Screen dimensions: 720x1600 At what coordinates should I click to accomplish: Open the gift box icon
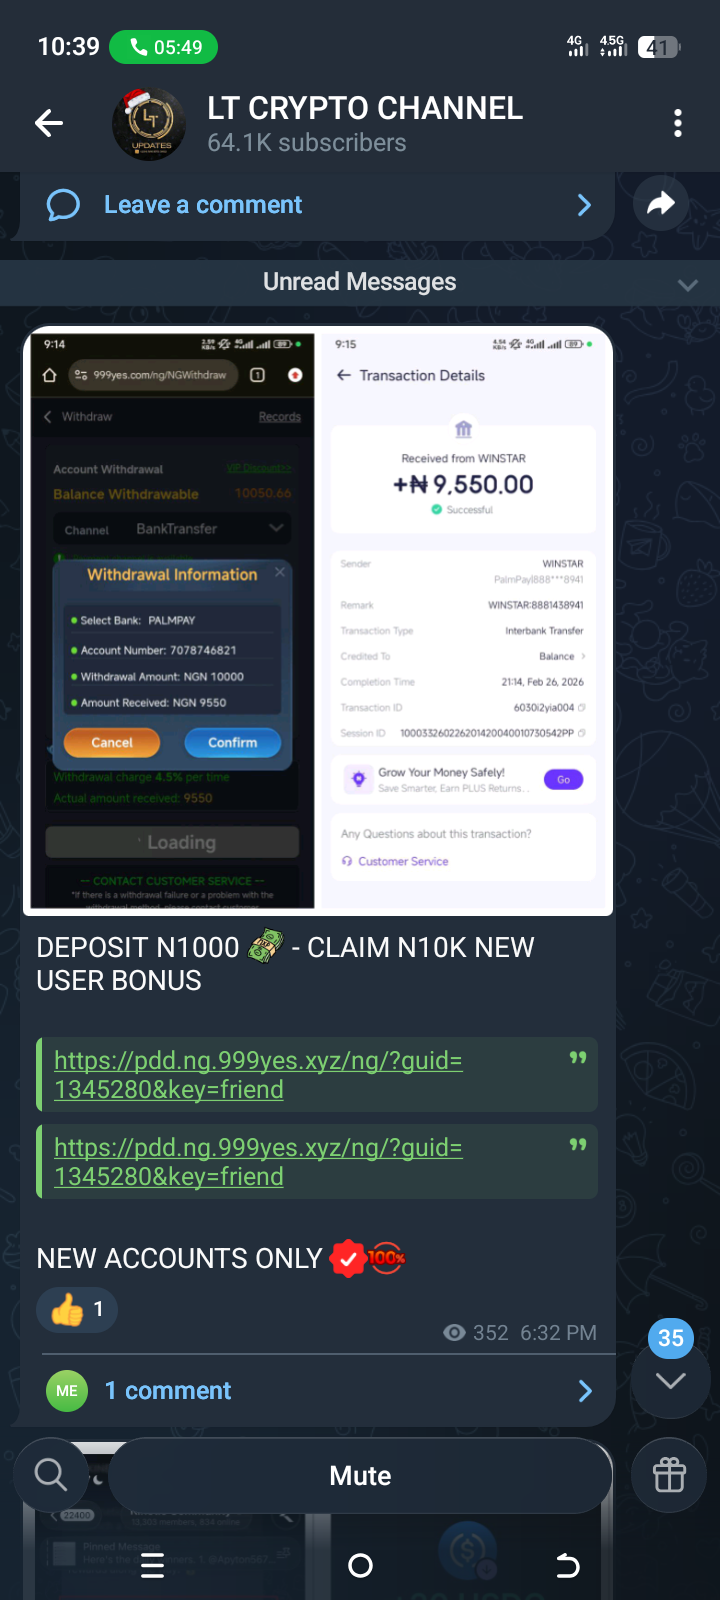pos(669,1475)
